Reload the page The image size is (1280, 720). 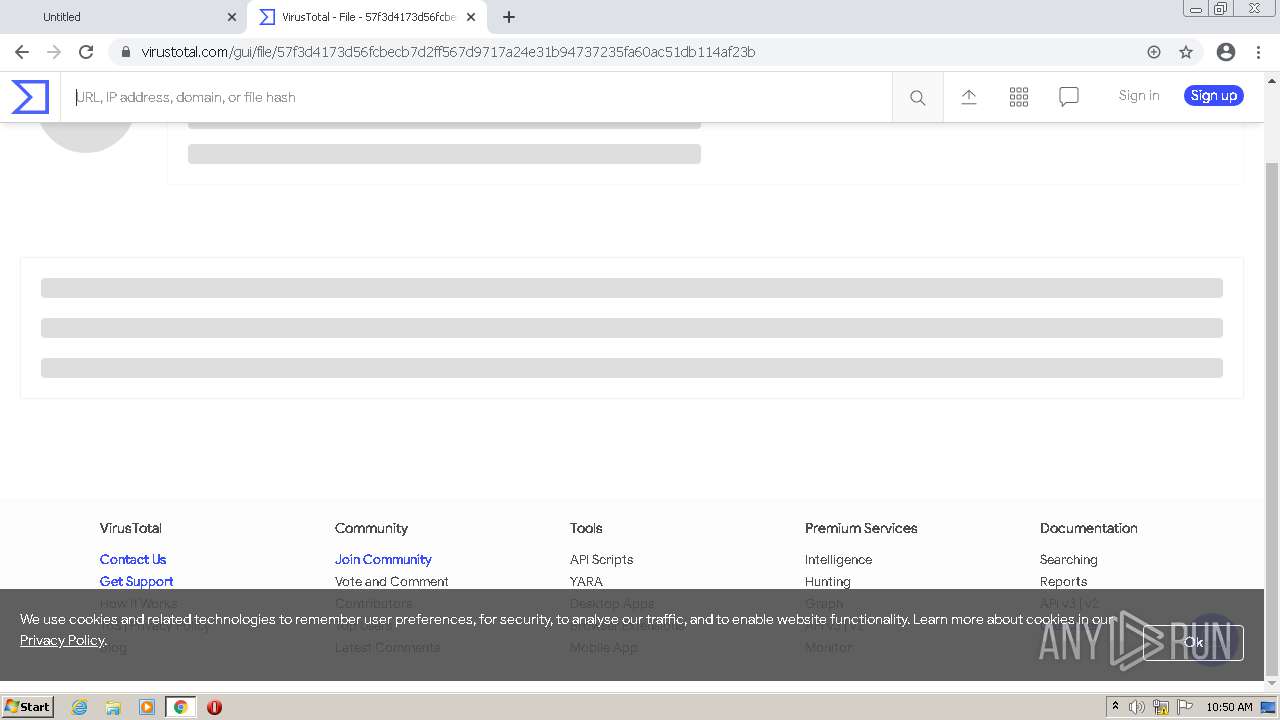point(86,52)
